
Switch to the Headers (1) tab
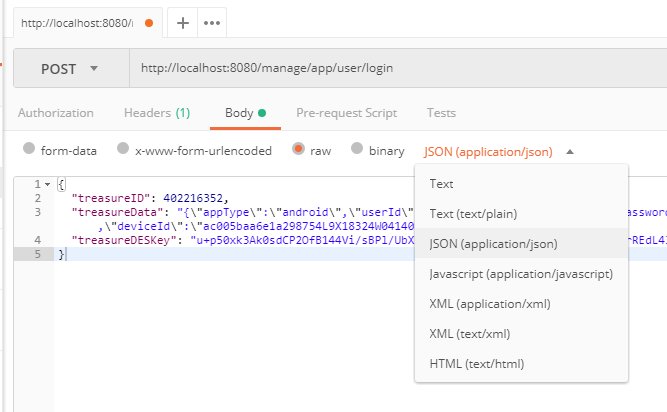tap(157, 113)
